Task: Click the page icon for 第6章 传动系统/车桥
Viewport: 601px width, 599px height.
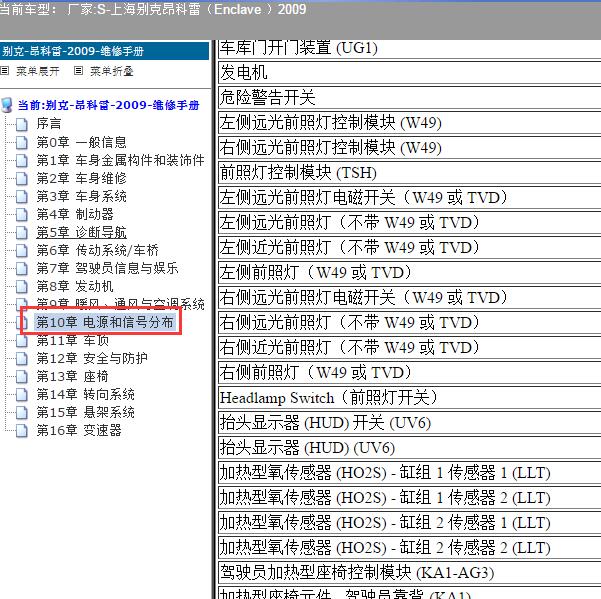Action: [x=22, y=250]
